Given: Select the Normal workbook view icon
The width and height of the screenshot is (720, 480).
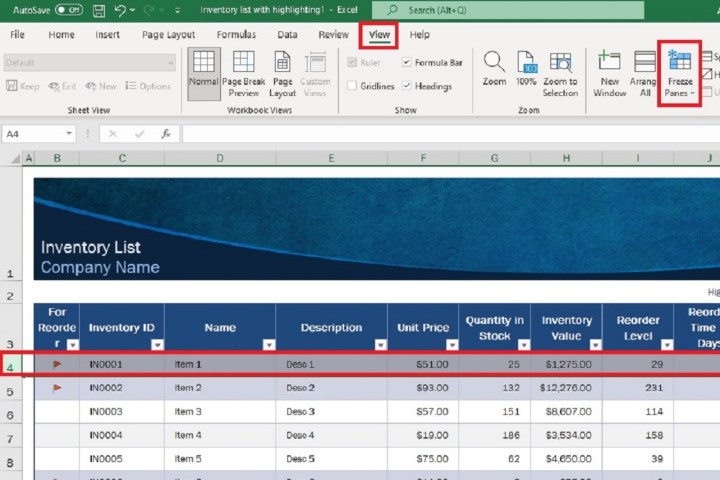Looking at the screenshot, I should click(x=203, y=63).
